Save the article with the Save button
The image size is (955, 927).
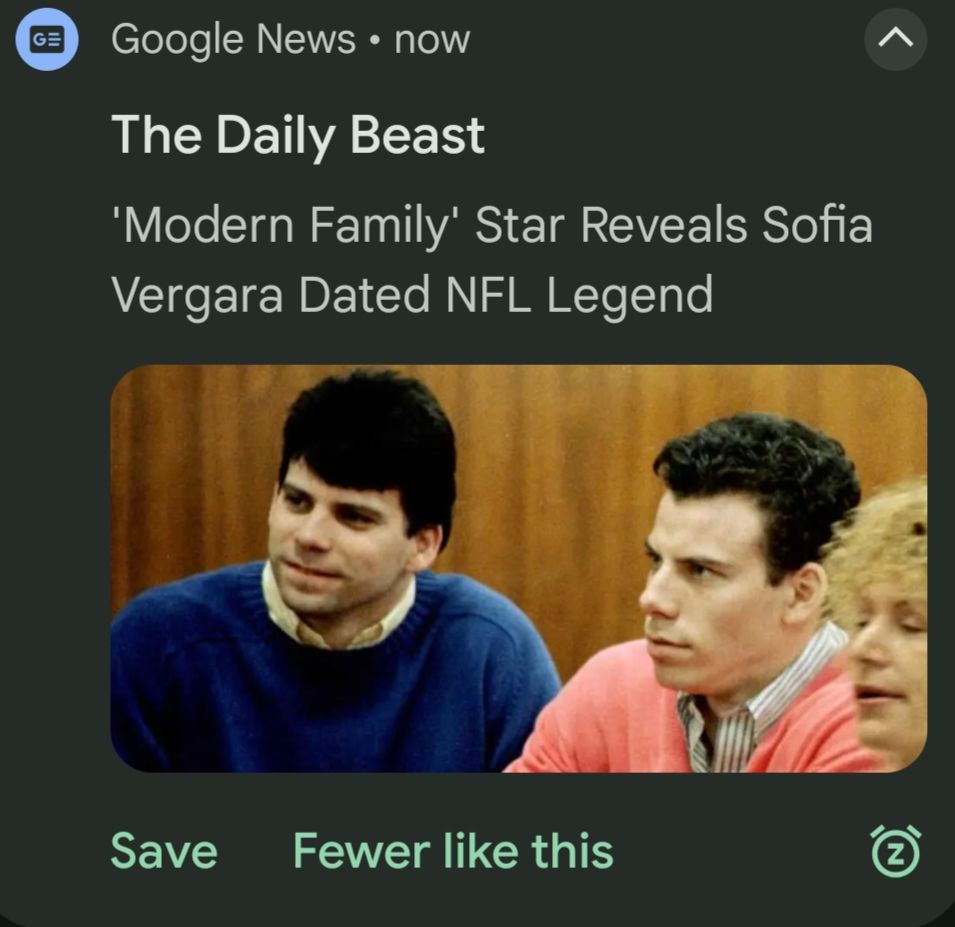pos(164,851)
